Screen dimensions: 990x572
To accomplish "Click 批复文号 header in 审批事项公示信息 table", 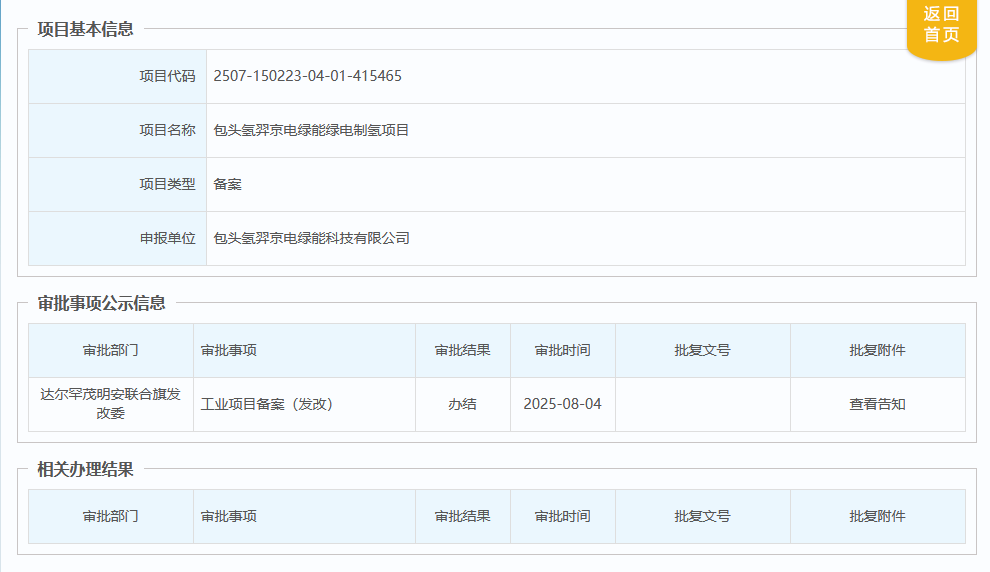I will coord(702,350).
